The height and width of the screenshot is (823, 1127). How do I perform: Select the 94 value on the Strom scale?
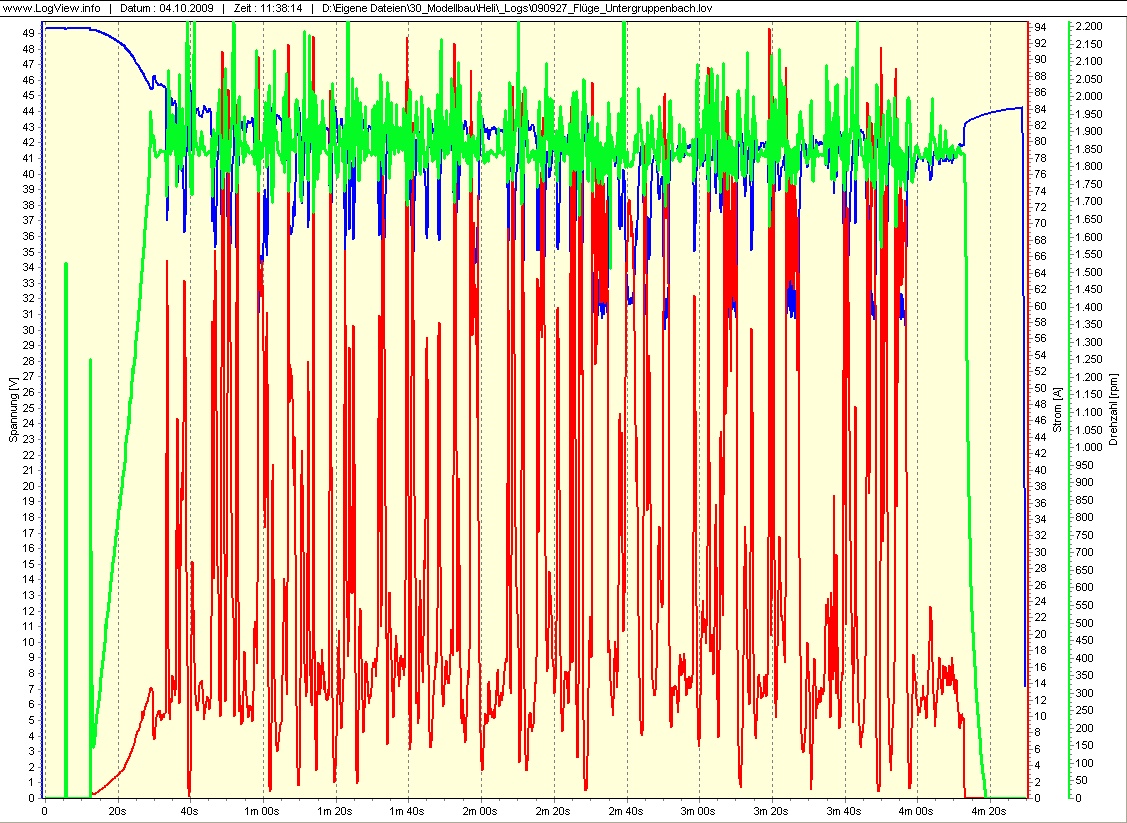1038,27
